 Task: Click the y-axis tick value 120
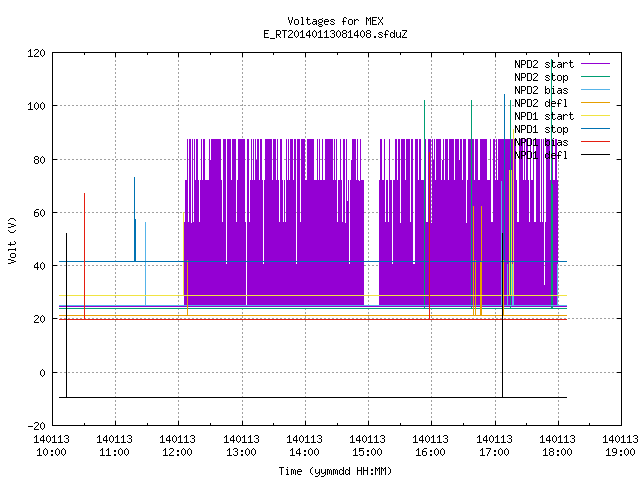pyautogui.click(x=36, y=53)
